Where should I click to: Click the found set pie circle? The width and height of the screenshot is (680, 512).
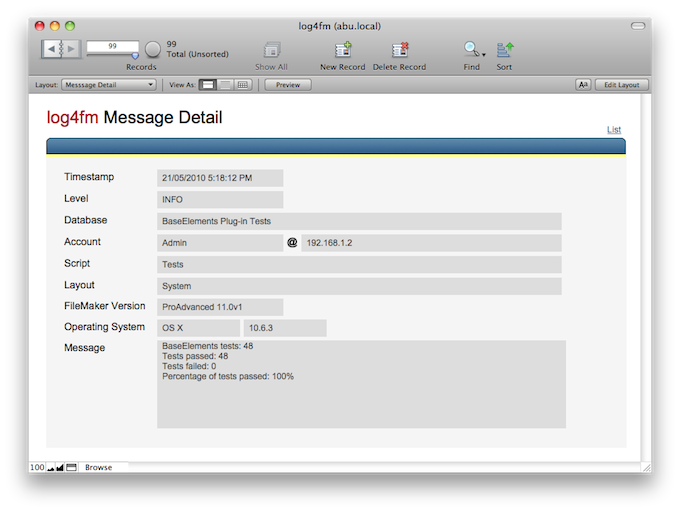pos(153,49)
